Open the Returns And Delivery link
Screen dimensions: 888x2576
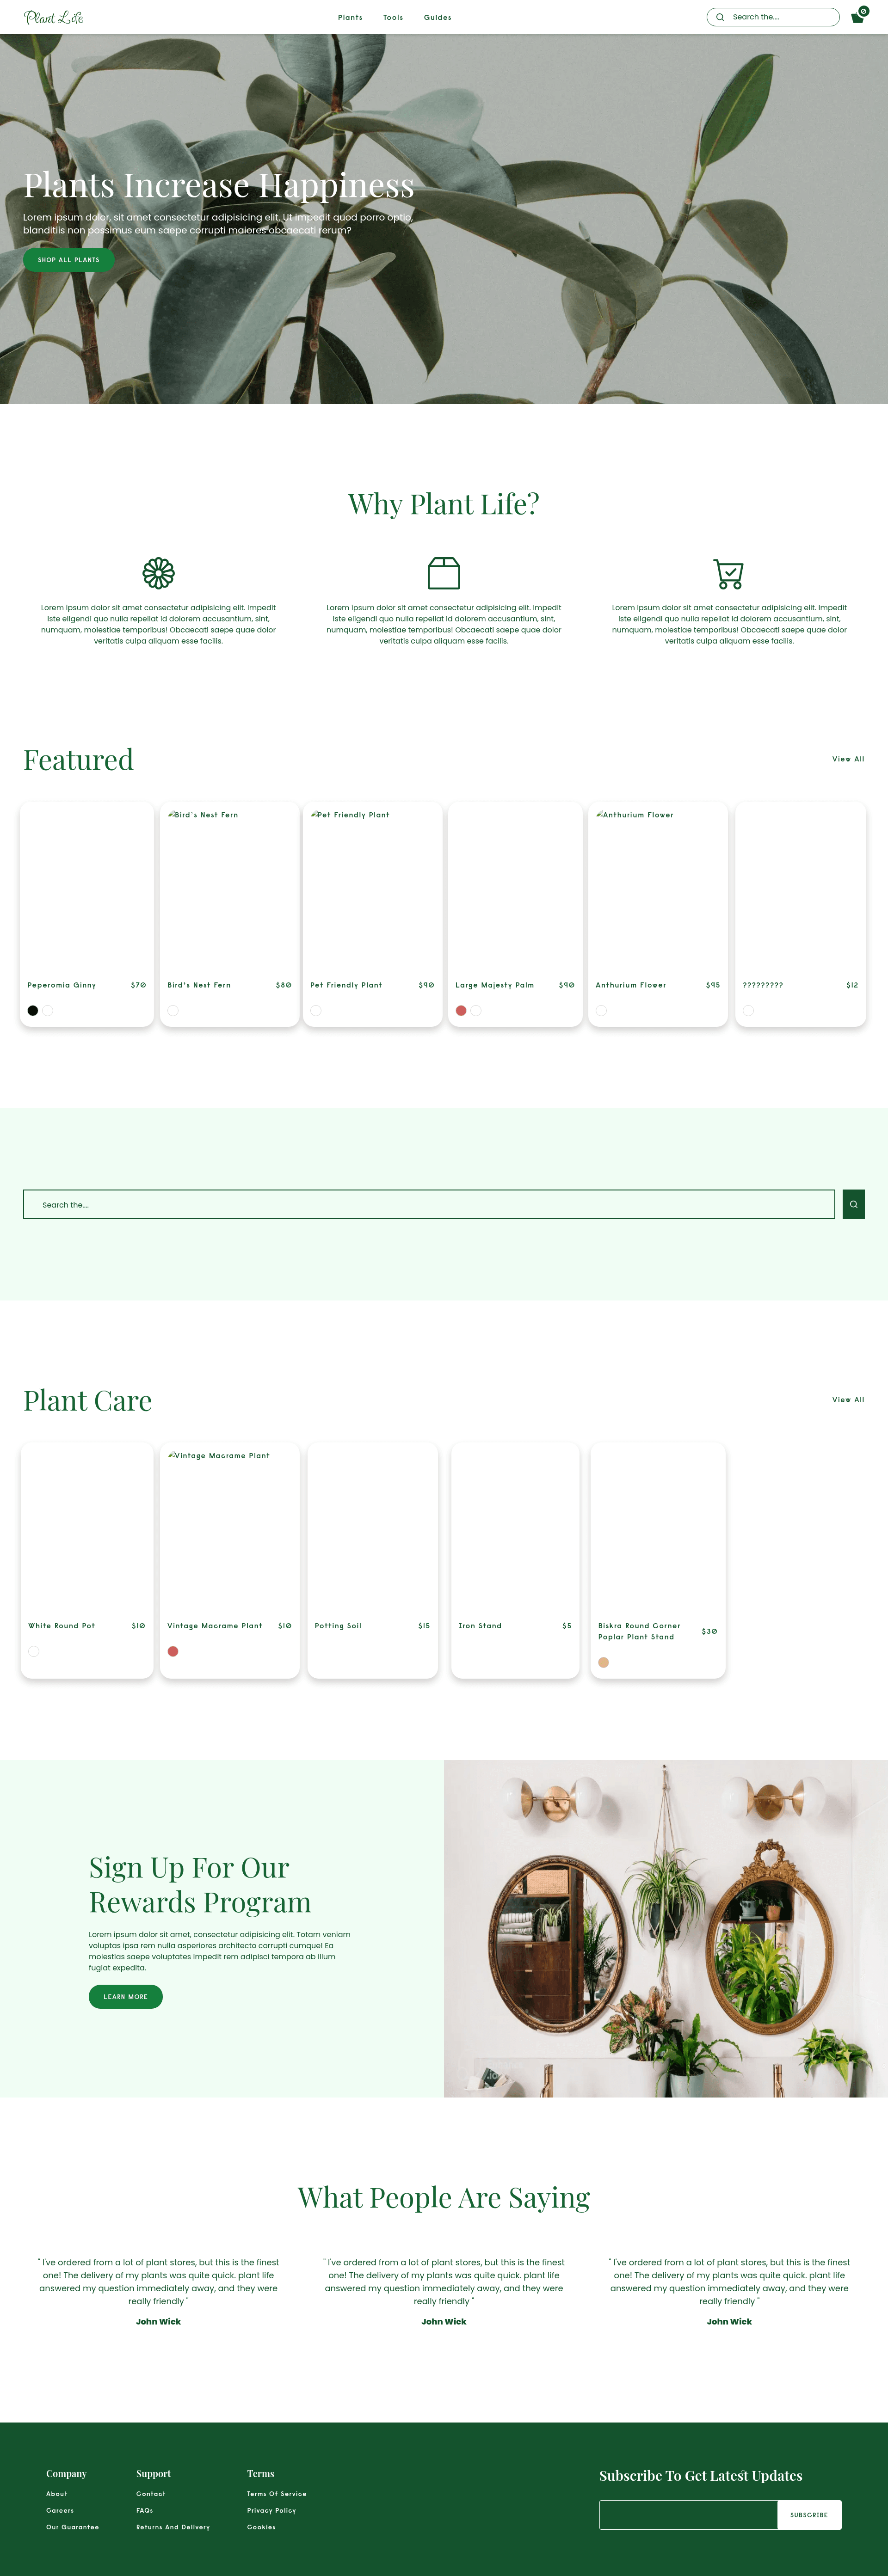click(173, 2527)
